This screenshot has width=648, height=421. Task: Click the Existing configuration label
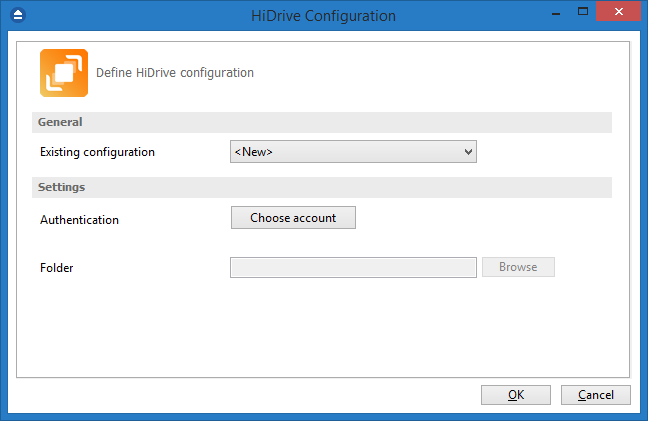[98, 152]
